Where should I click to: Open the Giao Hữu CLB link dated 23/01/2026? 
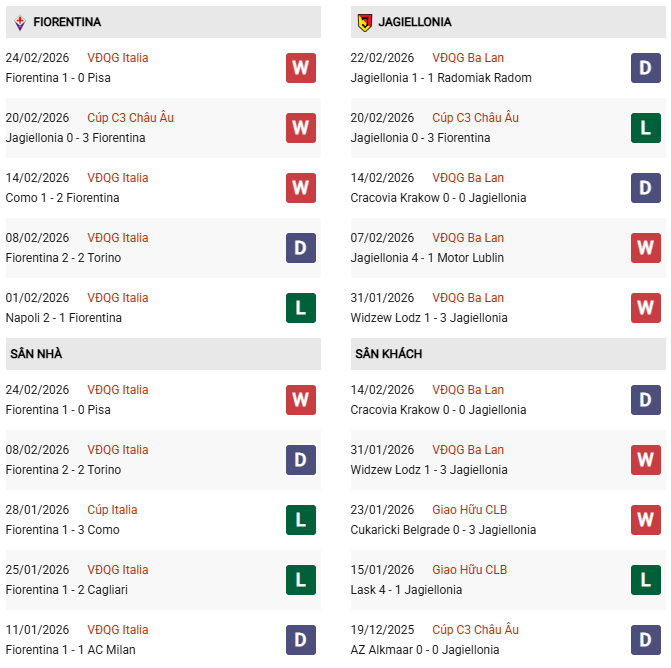click(x=469, y=510)
